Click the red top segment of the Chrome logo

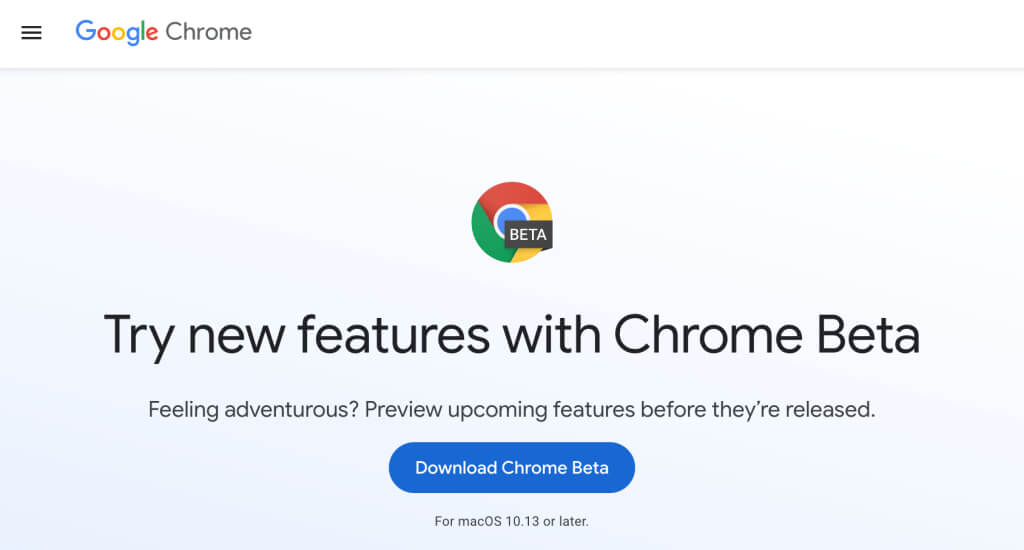511,193
